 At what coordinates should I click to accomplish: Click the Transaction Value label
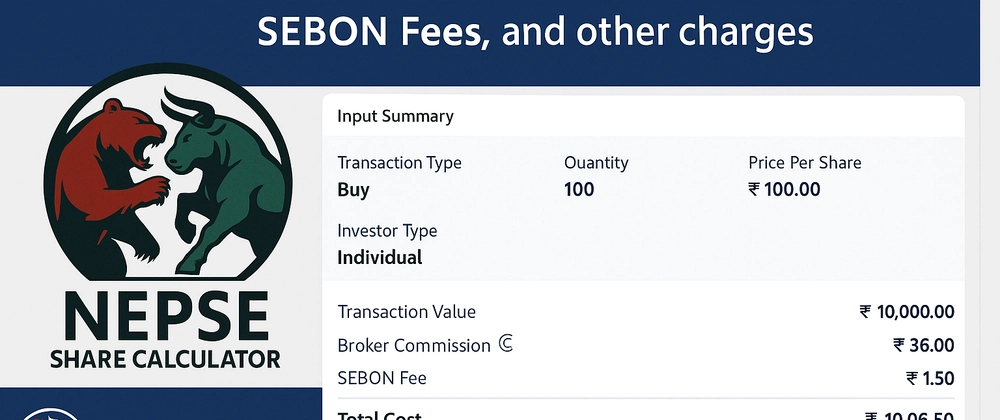point(406,312)
